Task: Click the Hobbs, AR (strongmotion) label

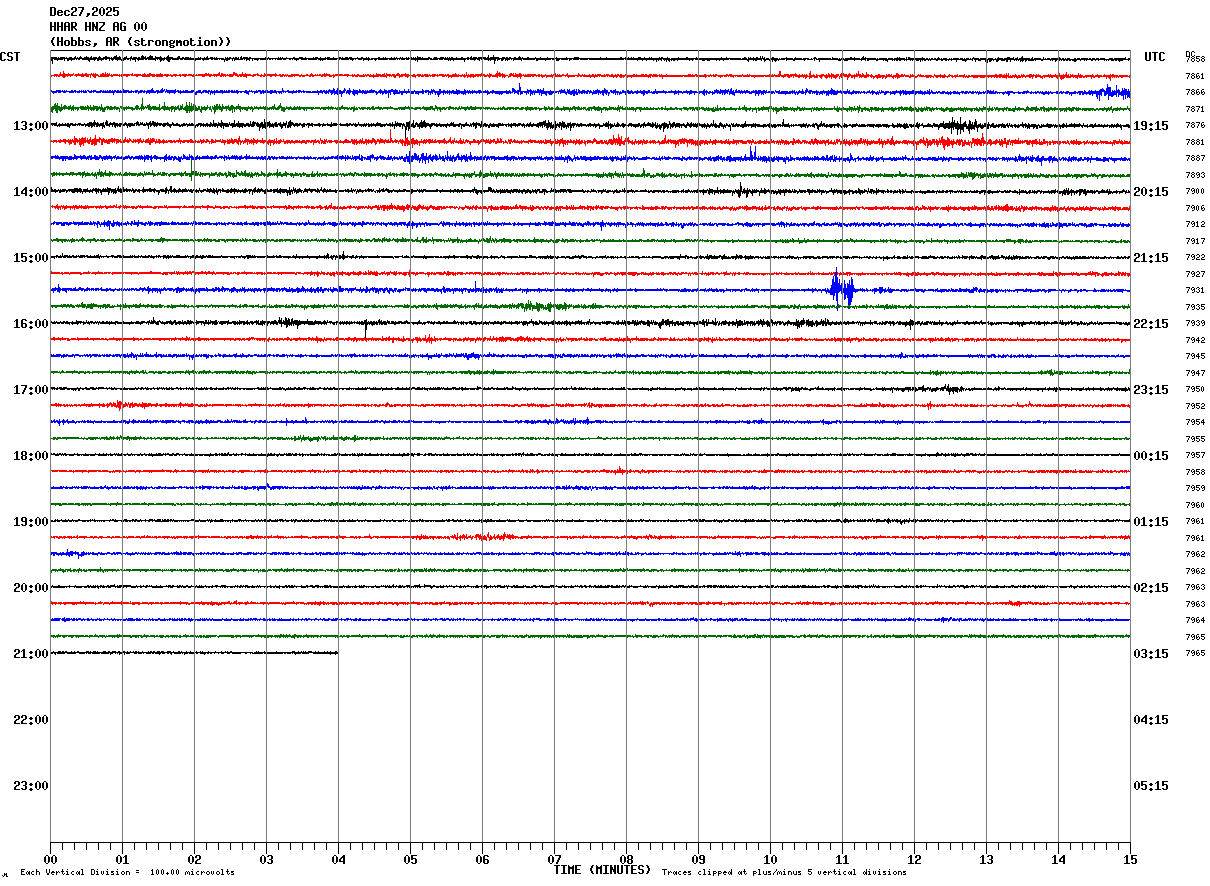Action: coord(141,42)
